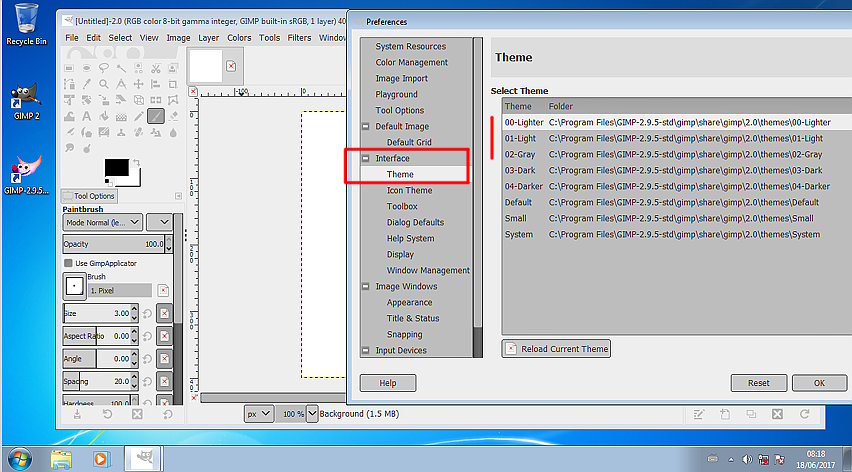852x472 pixels.
Task: Open the Colors menu
Action: click(239, 37)
